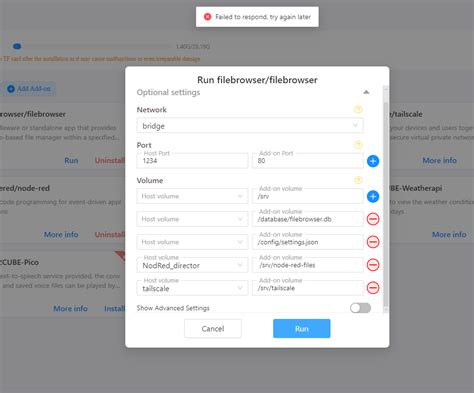Show help for Volume setting
This screenshot has width=474, height=393.
[x=358, y=180]
